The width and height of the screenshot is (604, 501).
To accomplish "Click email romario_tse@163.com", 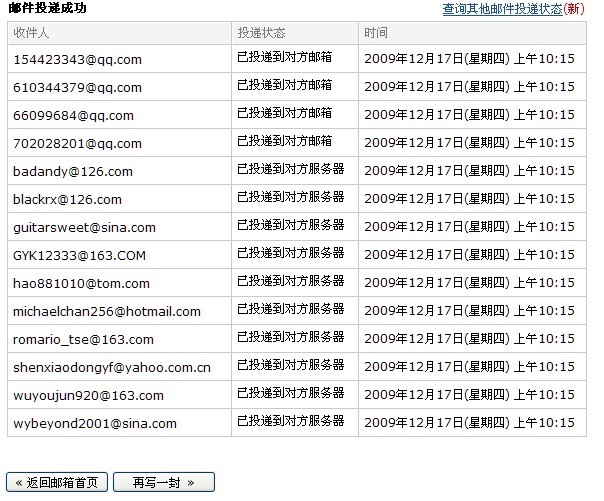I will (x=83, y=339).
